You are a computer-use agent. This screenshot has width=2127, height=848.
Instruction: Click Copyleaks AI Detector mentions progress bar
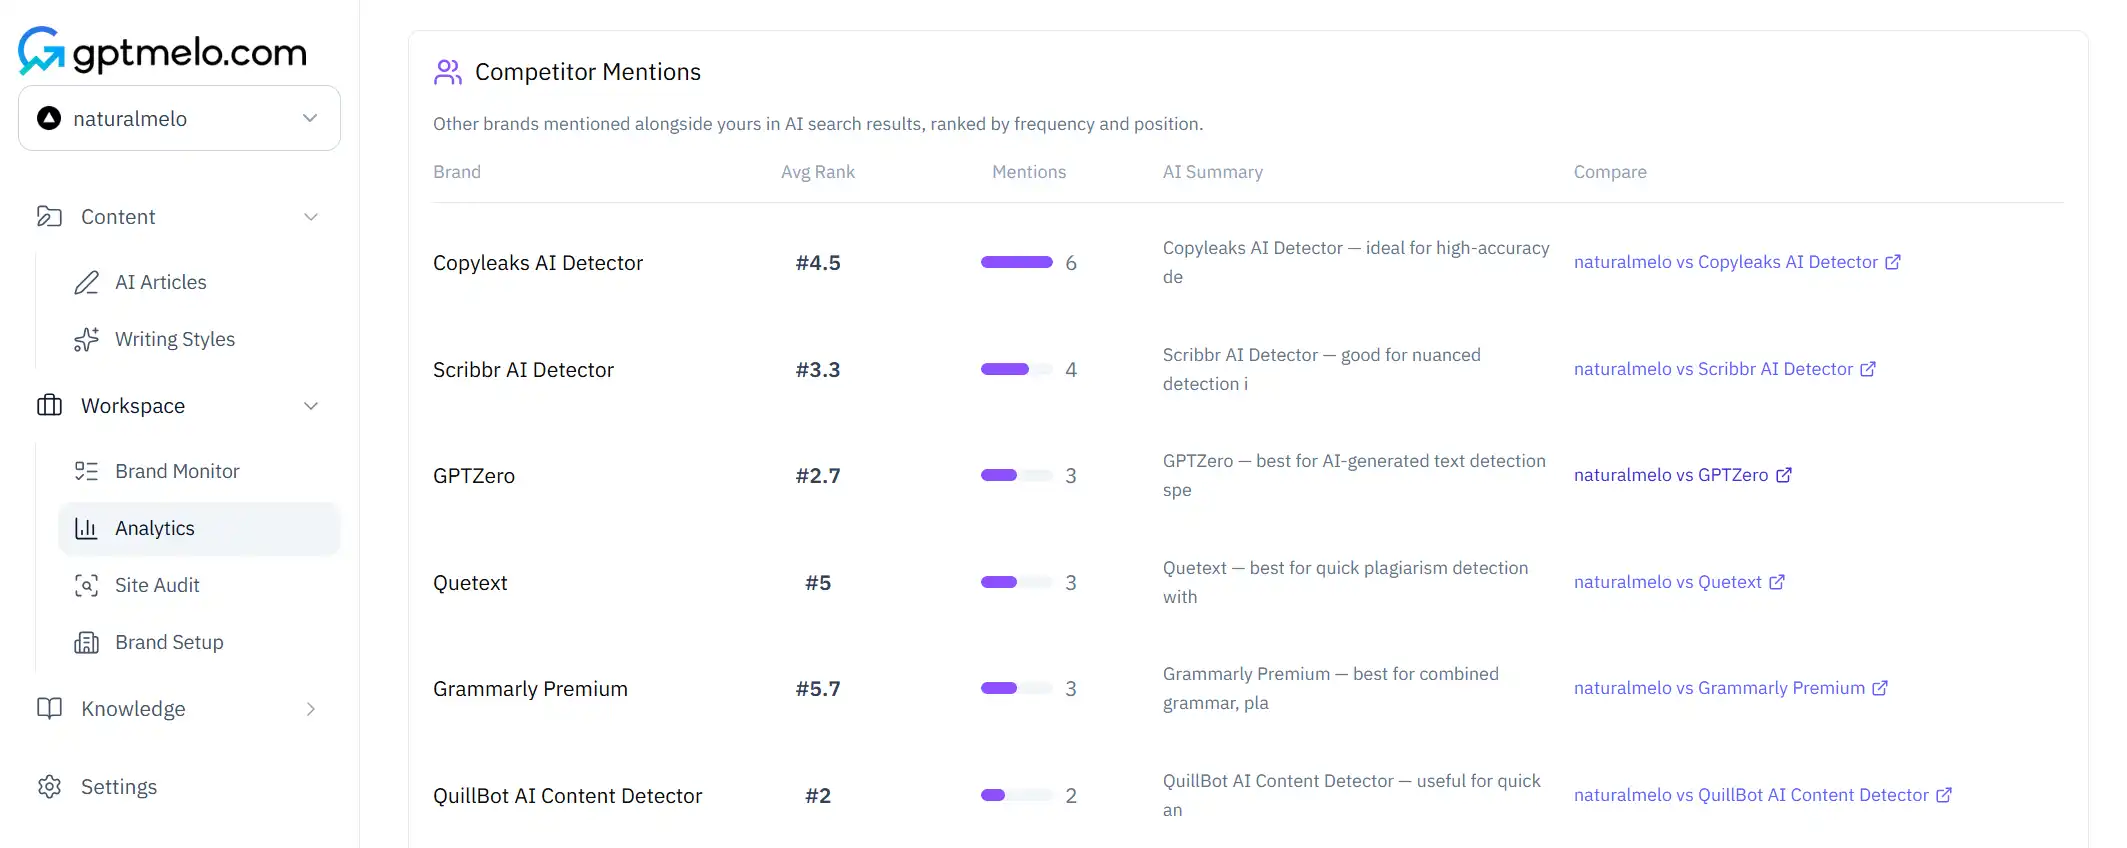[x=1017, y=262]
